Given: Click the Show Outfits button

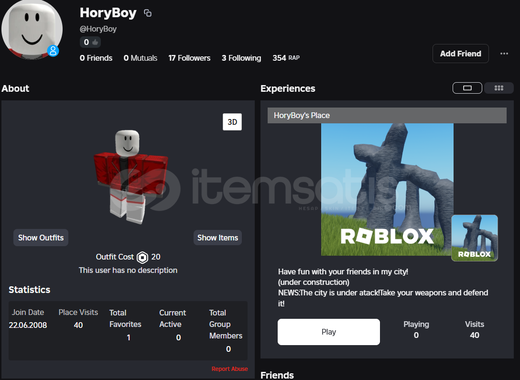Looking at the screenshot, I should (41, 238).
